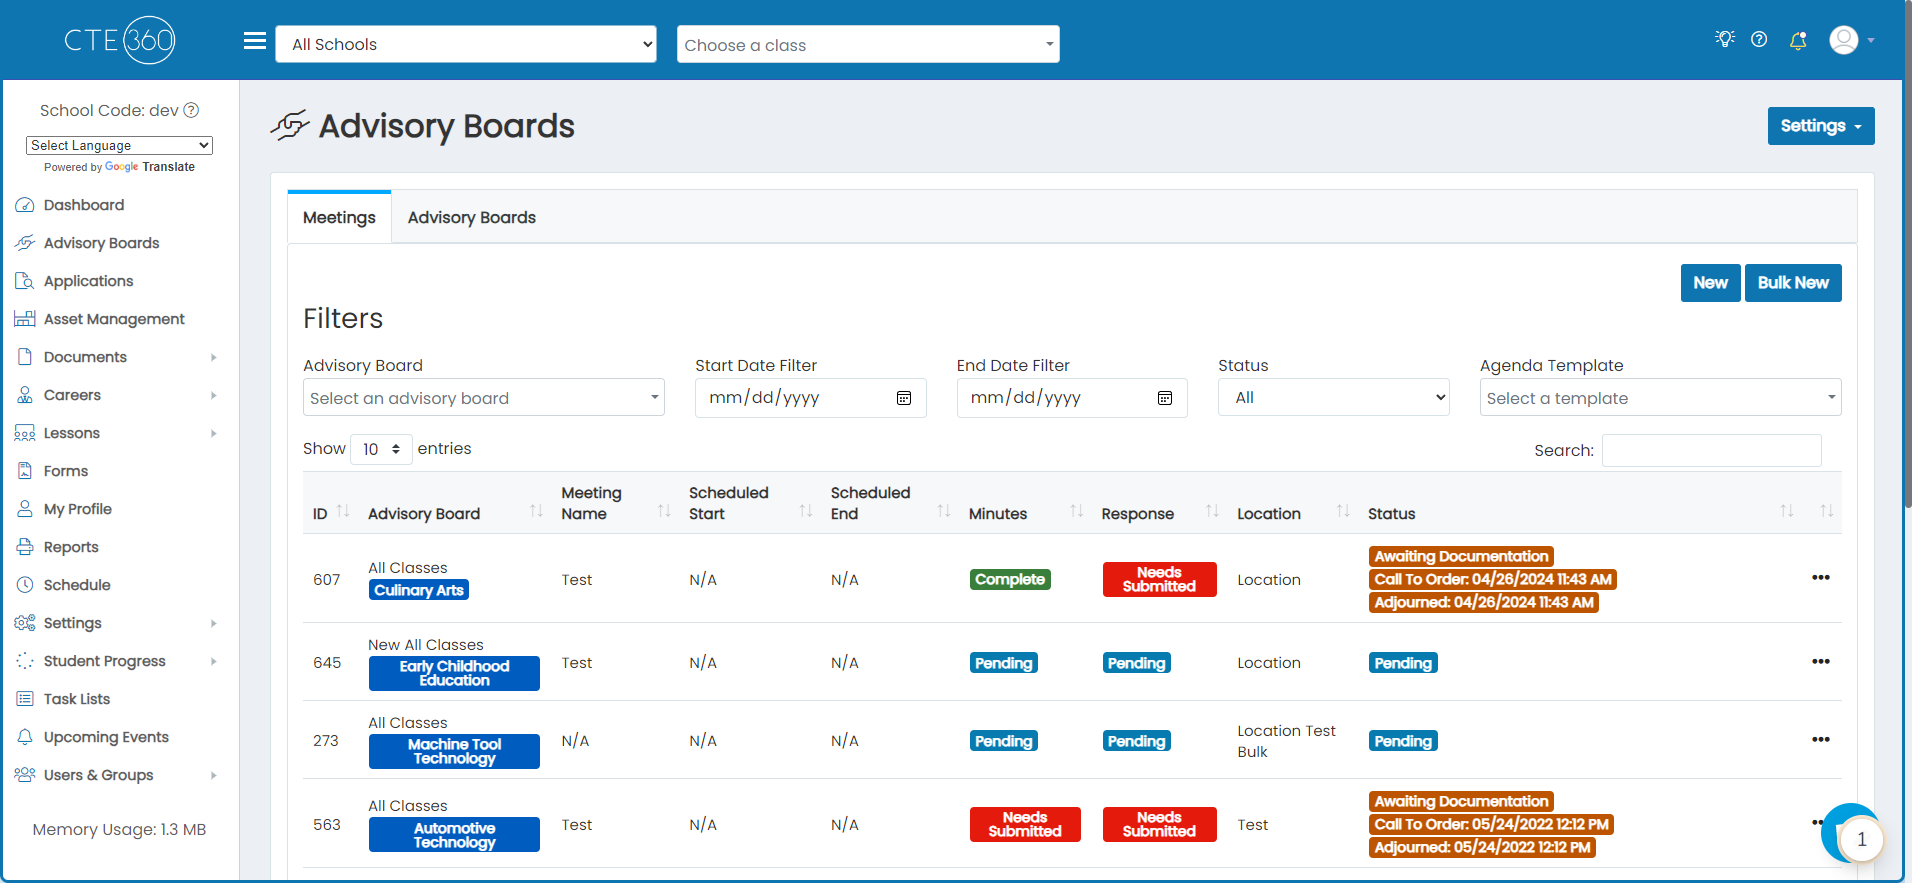The height and width of the screenshot is (883, 1912).
Task: Click the Search input field
Action: coord(1712,450)
